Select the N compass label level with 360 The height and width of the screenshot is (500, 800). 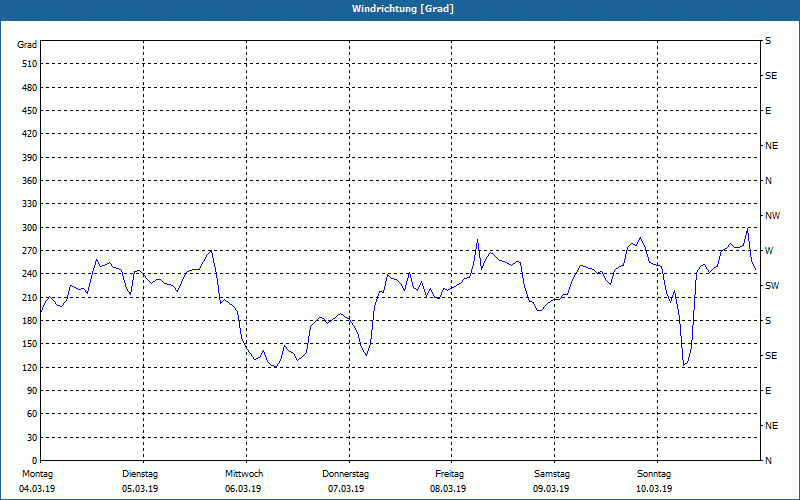tap(768, 181)
